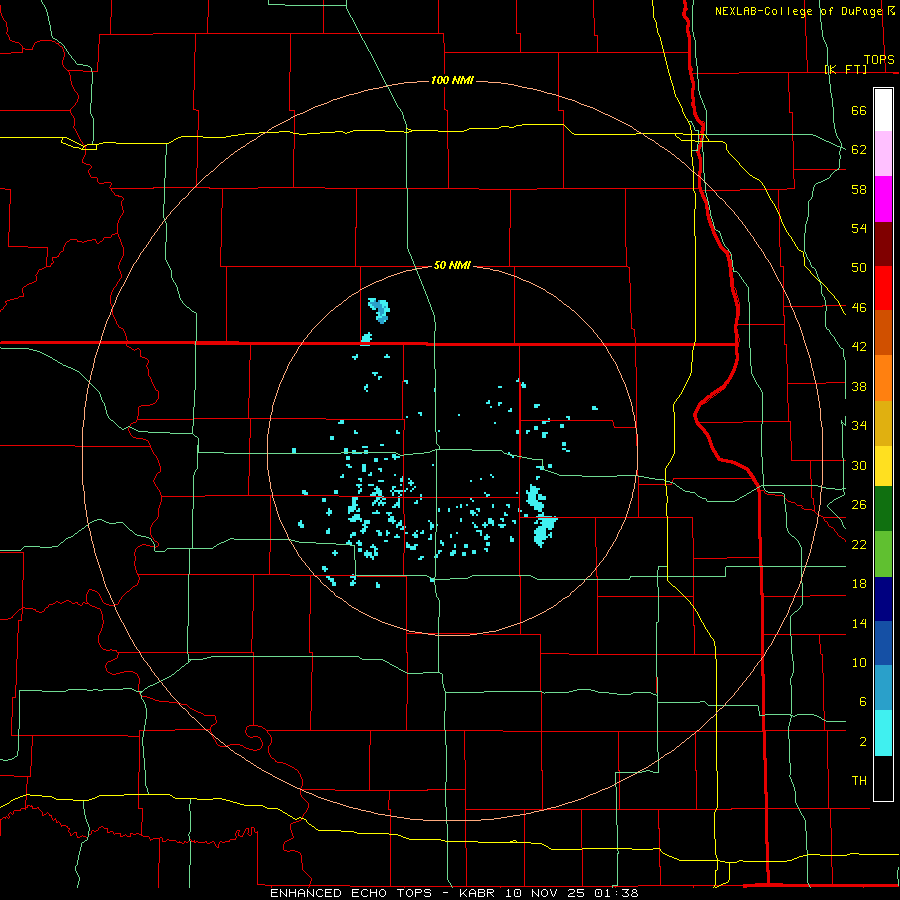
Task: Pick the sky blue 6 kft legend swatch
Action: click(x=883, y=688)
